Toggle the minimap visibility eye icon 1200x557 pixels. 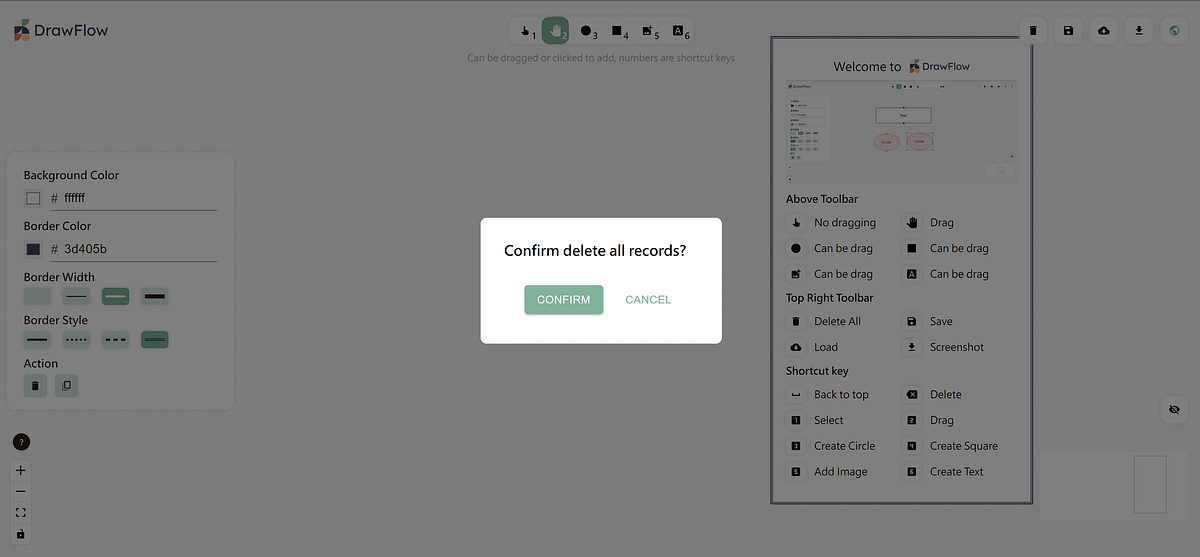pos(1174,410)
